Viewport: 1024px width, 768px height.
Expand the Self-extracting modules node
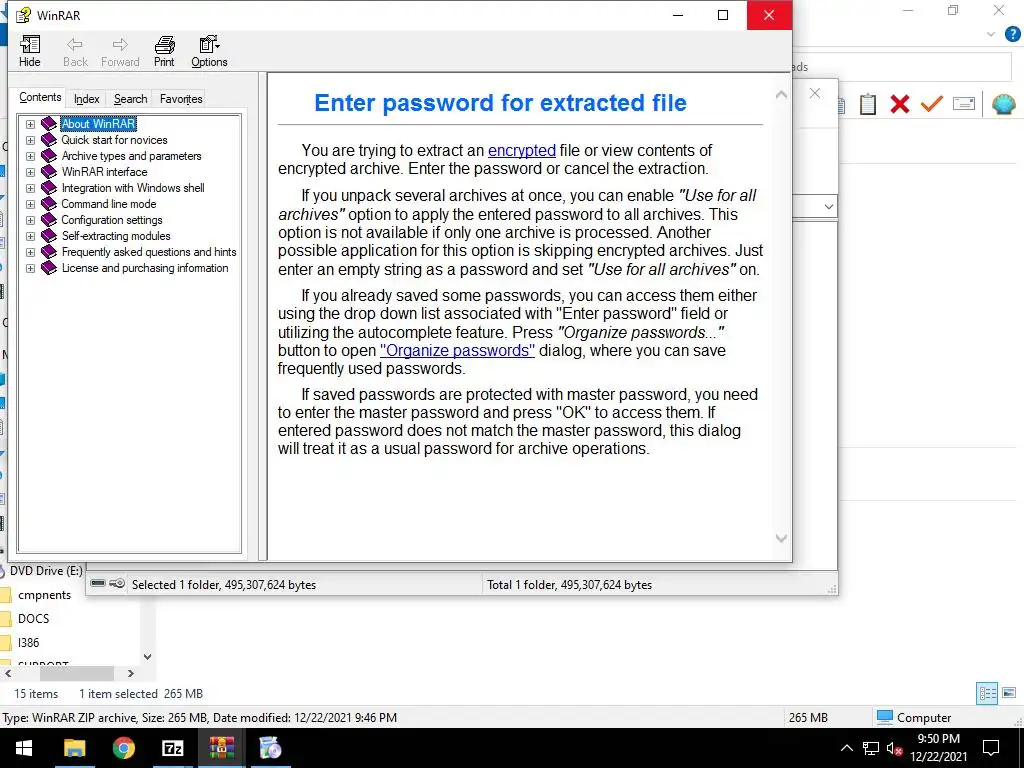coord(30,236)
